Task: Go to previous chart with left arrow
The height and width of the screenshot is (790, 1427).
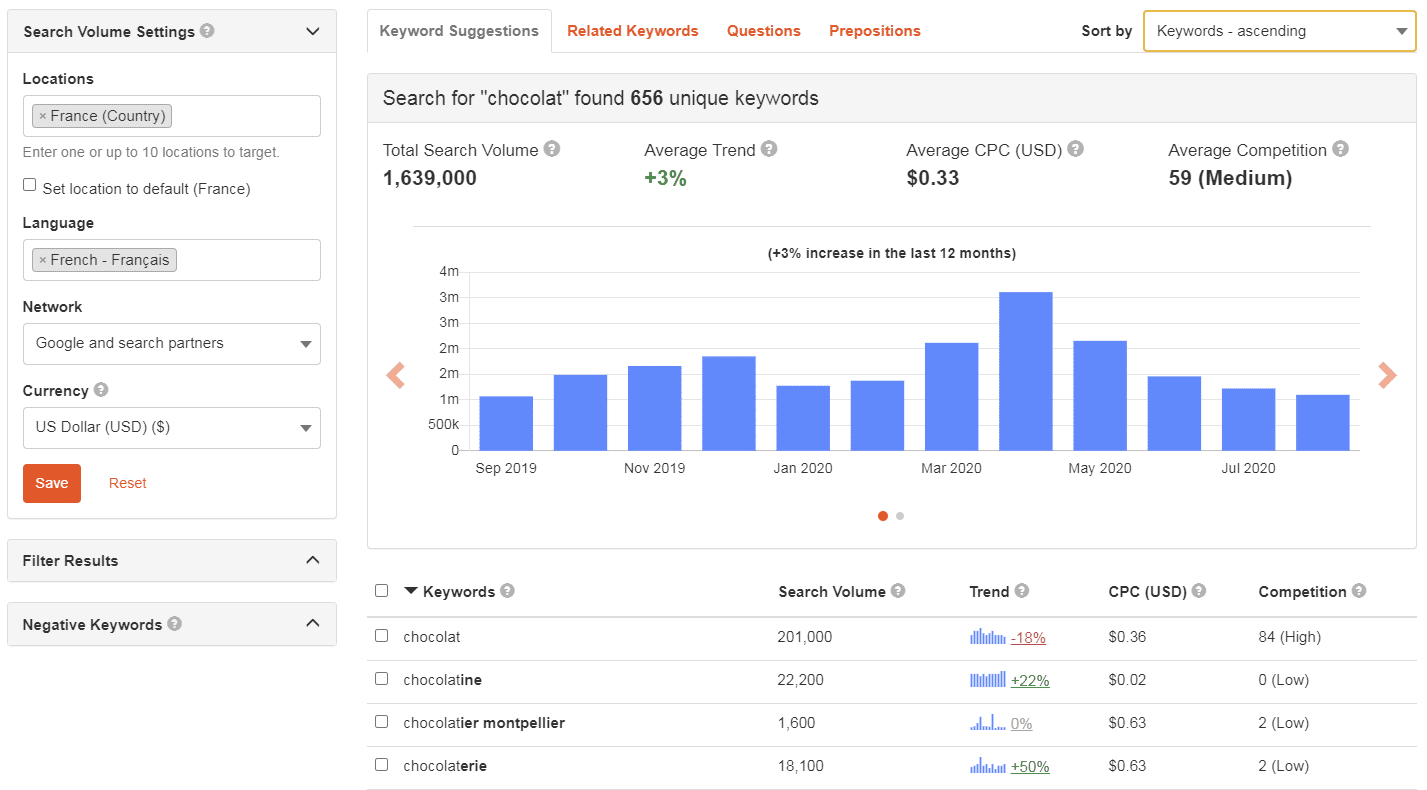Action: (396, 375)
